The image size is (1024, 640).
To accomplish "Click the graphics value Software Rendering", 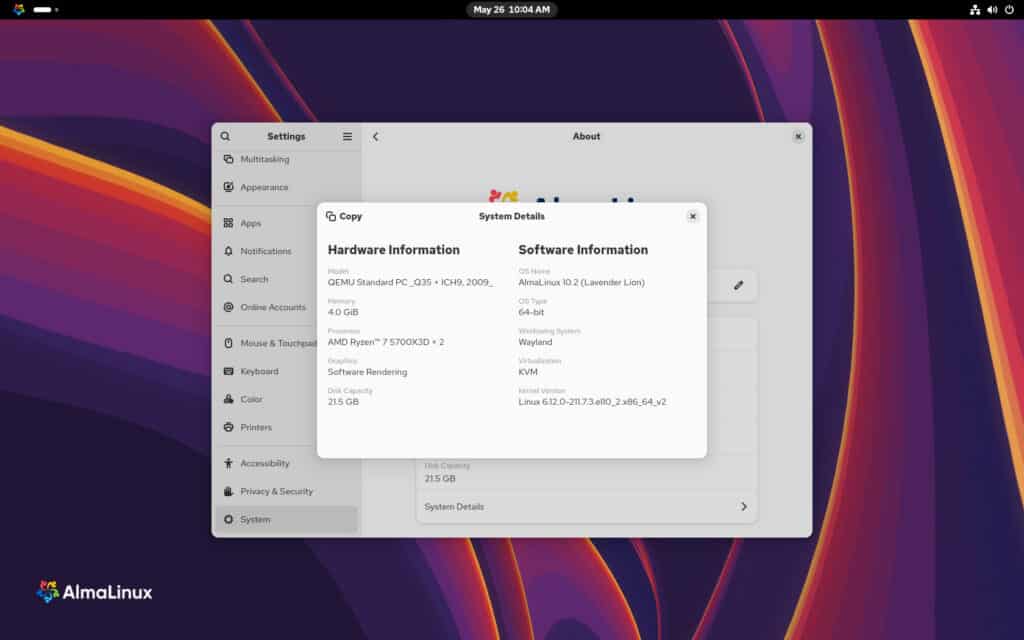I will point(367,372).
